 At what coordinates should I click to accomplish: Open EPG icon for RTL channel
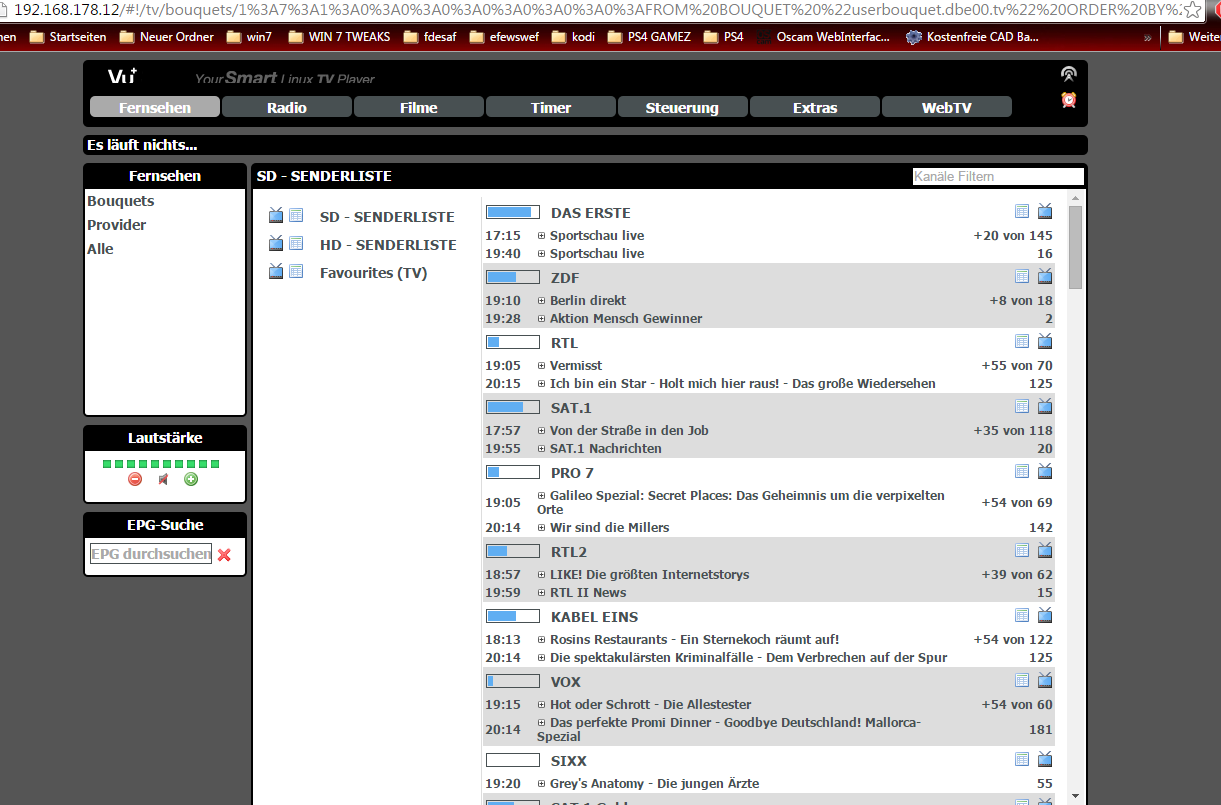(1021, 341)
